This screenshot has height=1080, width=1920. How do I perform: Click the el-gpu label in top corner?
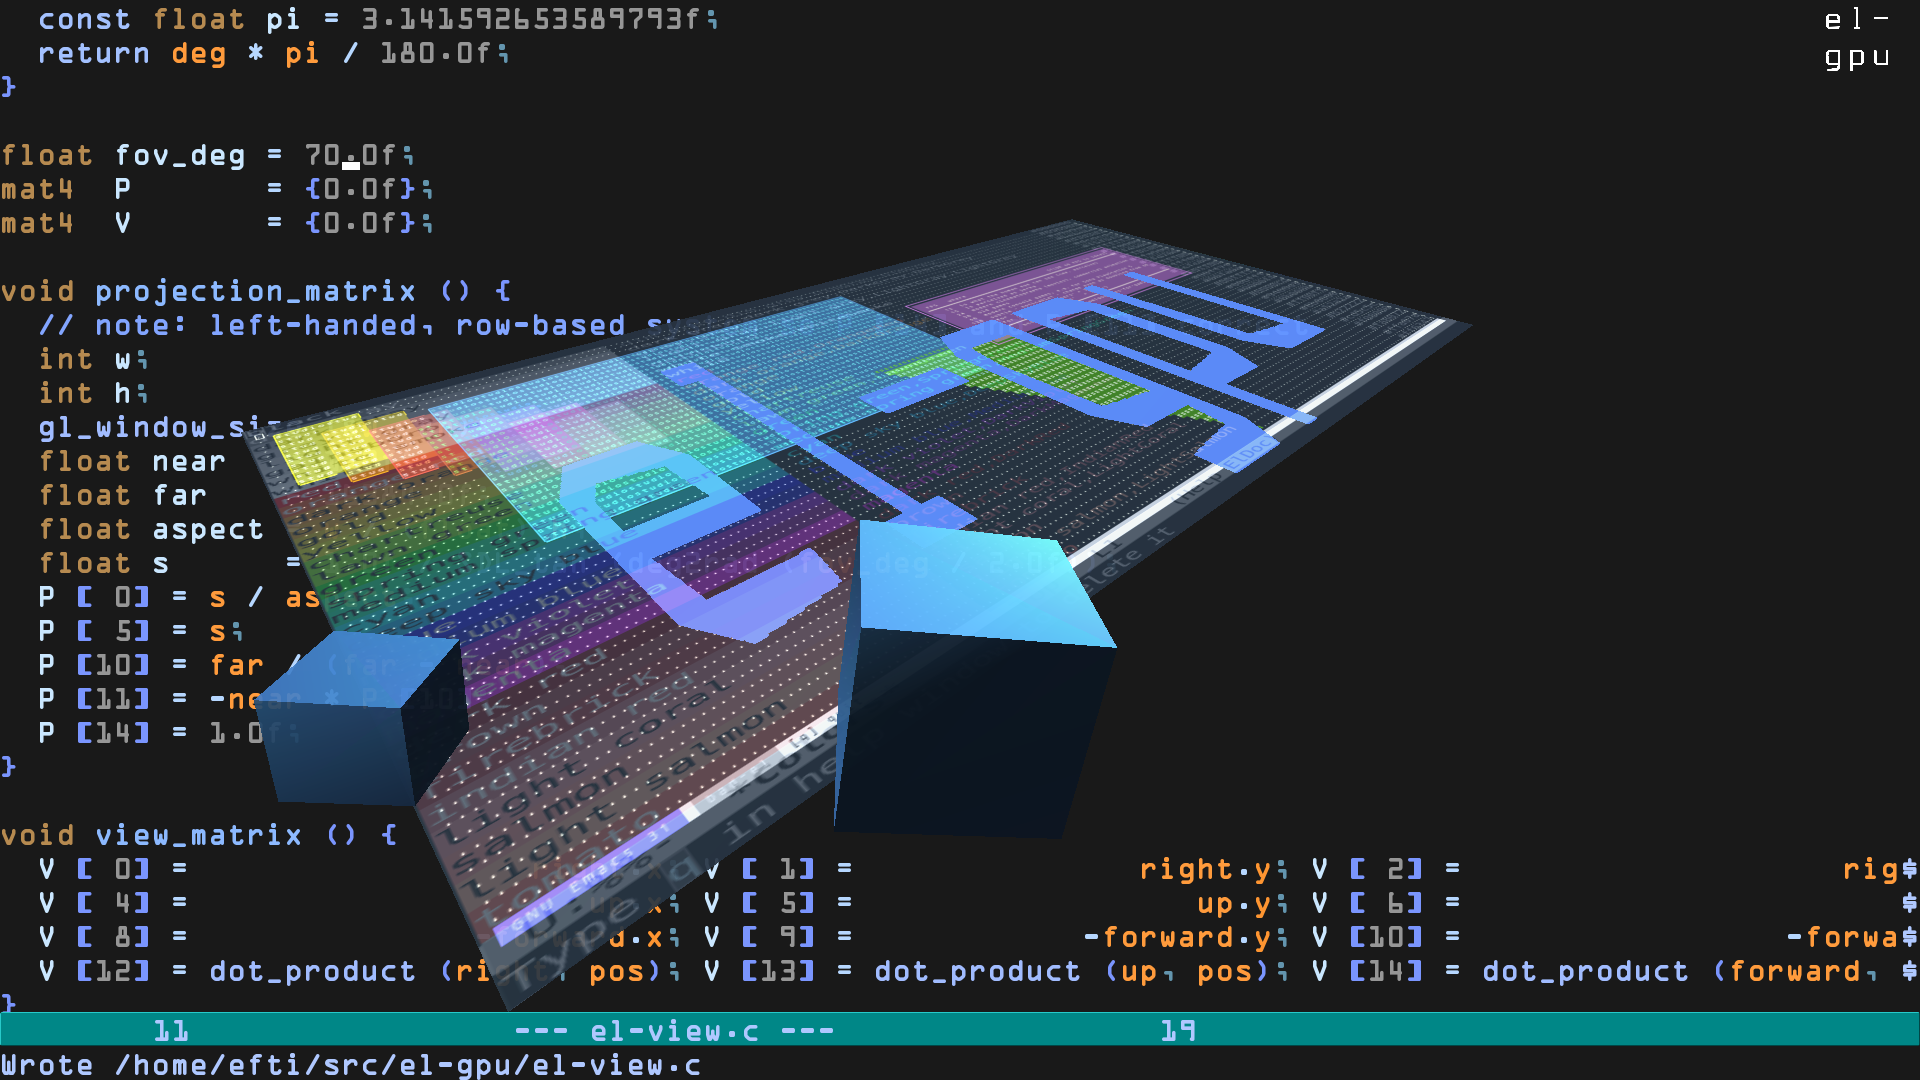(1856, 38)
